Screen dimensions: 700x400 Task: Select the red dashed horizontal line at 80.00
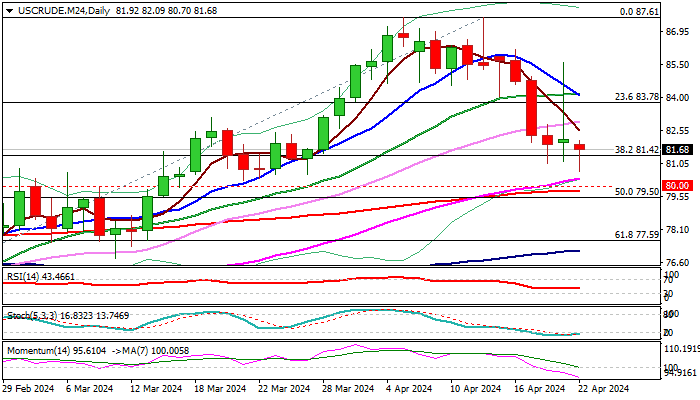tap(330, 186)
